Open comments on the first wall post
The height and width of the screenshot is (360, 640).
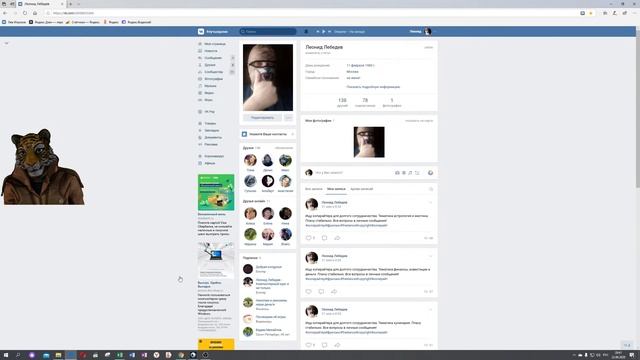(x=324, y=238)
